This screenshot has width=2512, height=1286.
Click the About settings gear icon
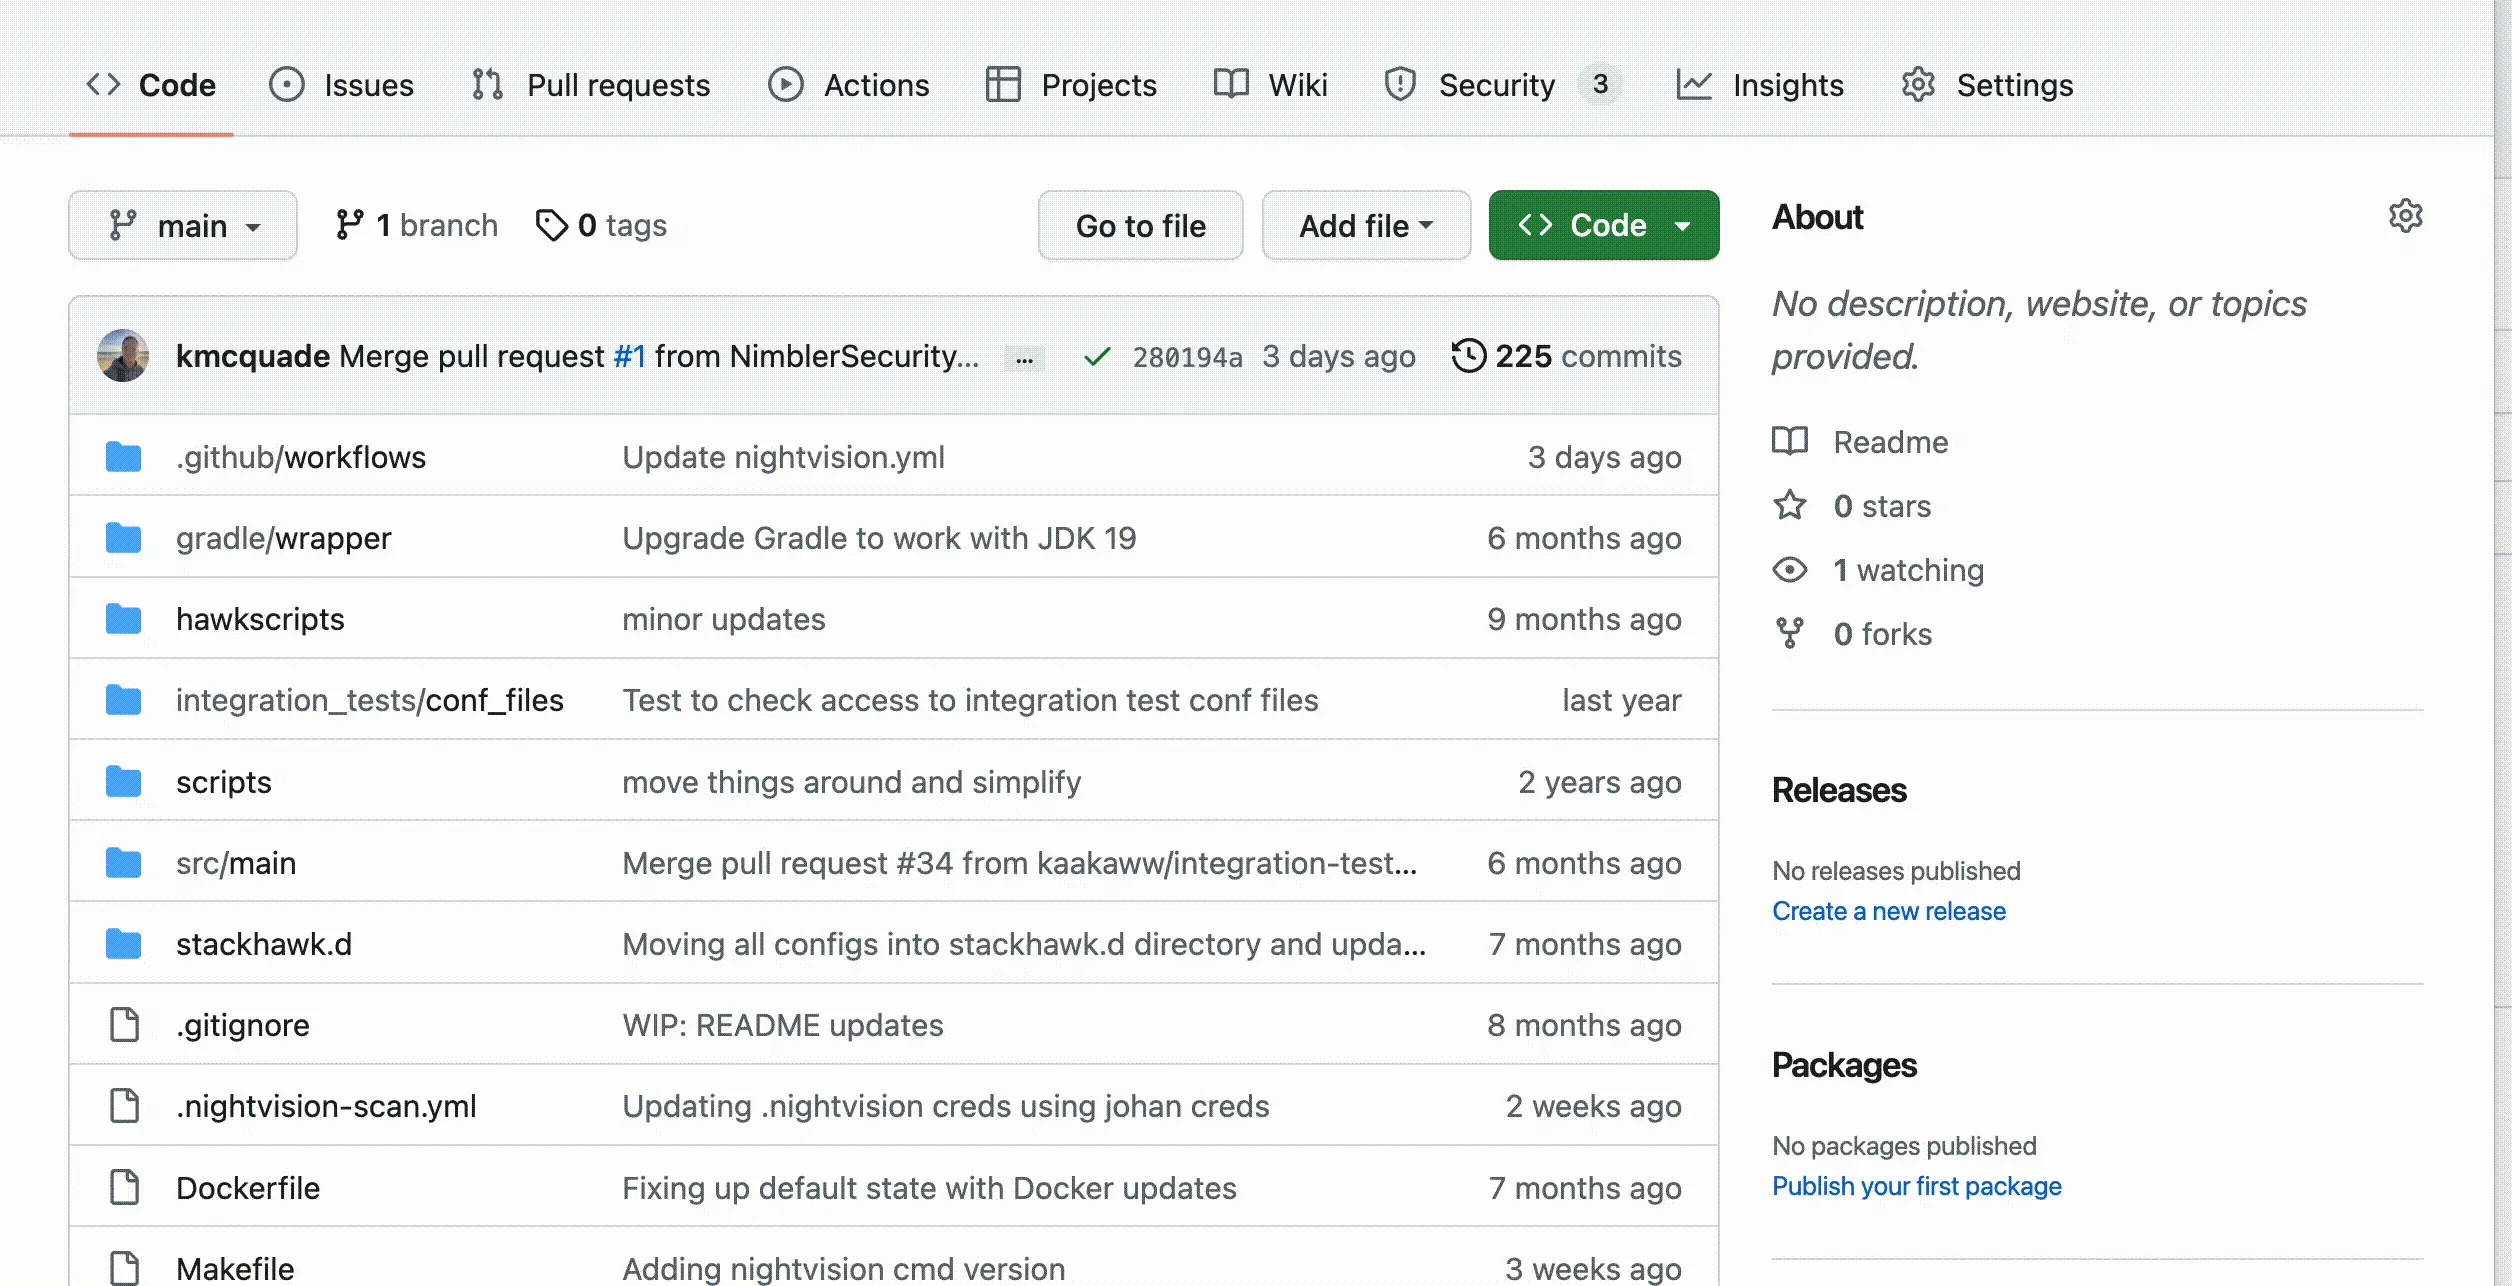(2406, 216)
